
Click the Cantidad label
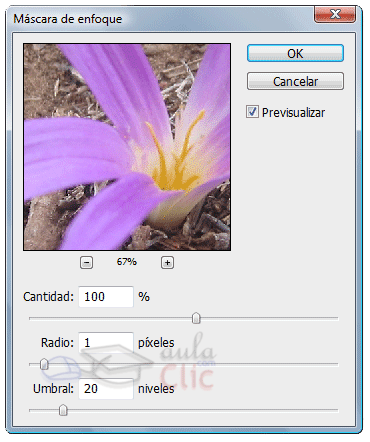[48, 297]
